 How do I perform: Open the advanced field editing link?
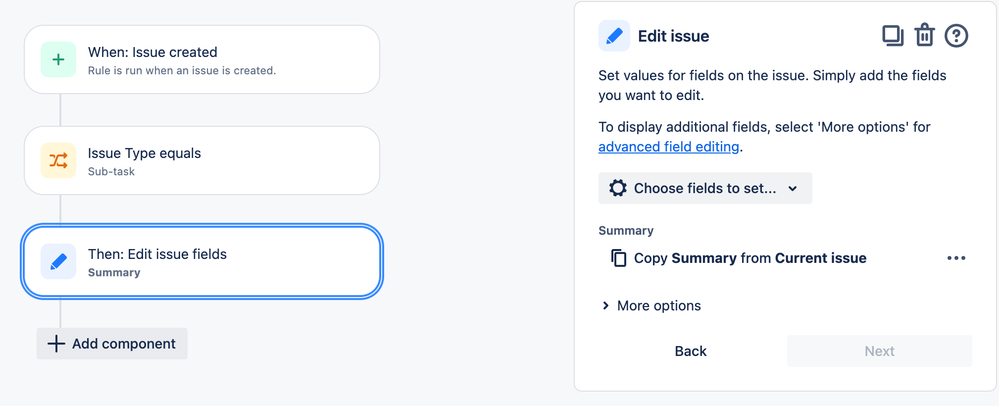click(668, 147)
